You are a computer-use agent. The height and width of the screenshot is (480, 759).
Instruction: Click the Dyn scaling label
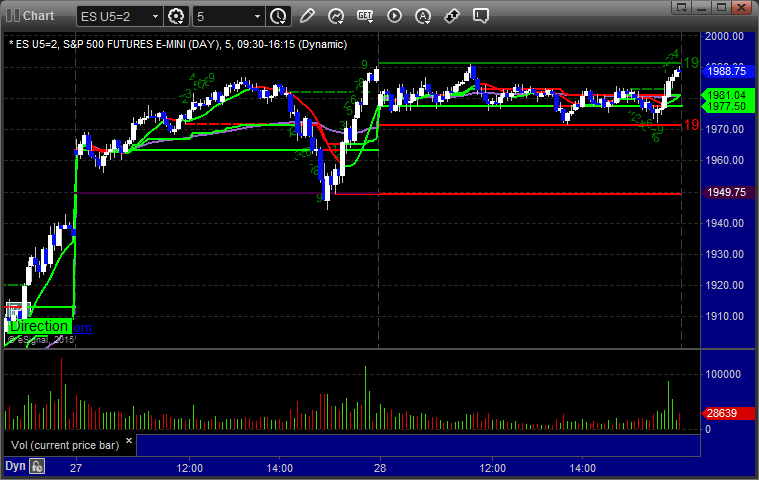[15, 466]
